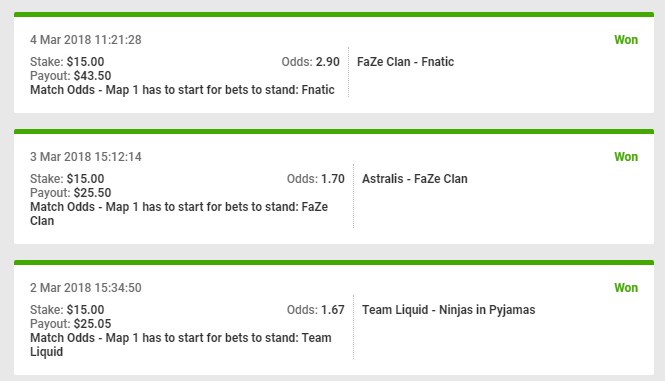Click the odds value 2.90
Image resolution: width=665 pixels, height=381 pixels.
(x=328, y=62)
